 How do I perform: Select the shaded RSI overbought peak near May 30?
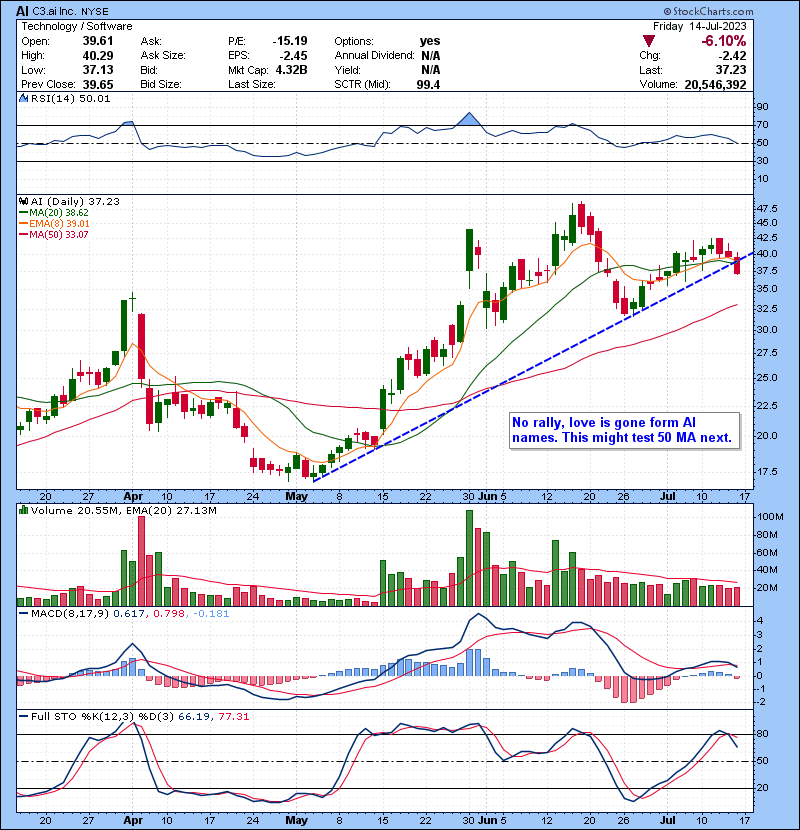(x=468, y=119)
